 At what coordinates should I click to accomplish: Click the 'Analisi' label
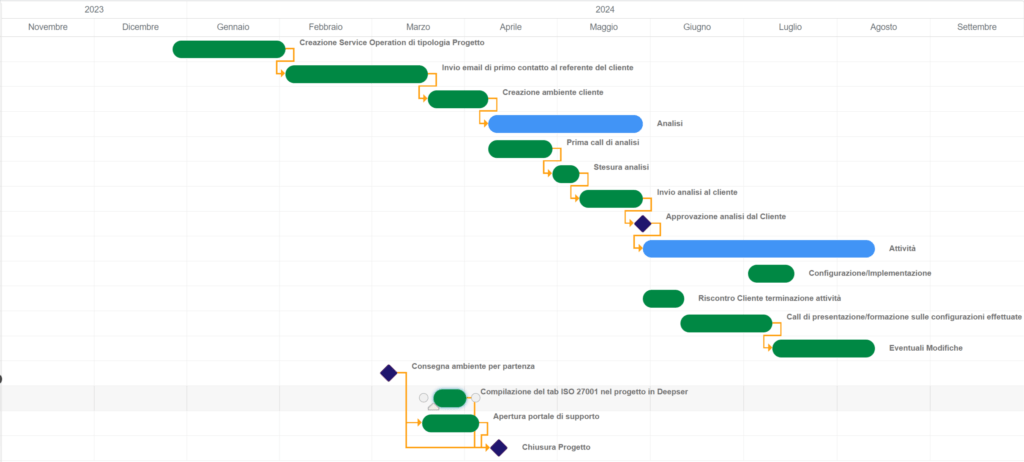pos(670,124)
